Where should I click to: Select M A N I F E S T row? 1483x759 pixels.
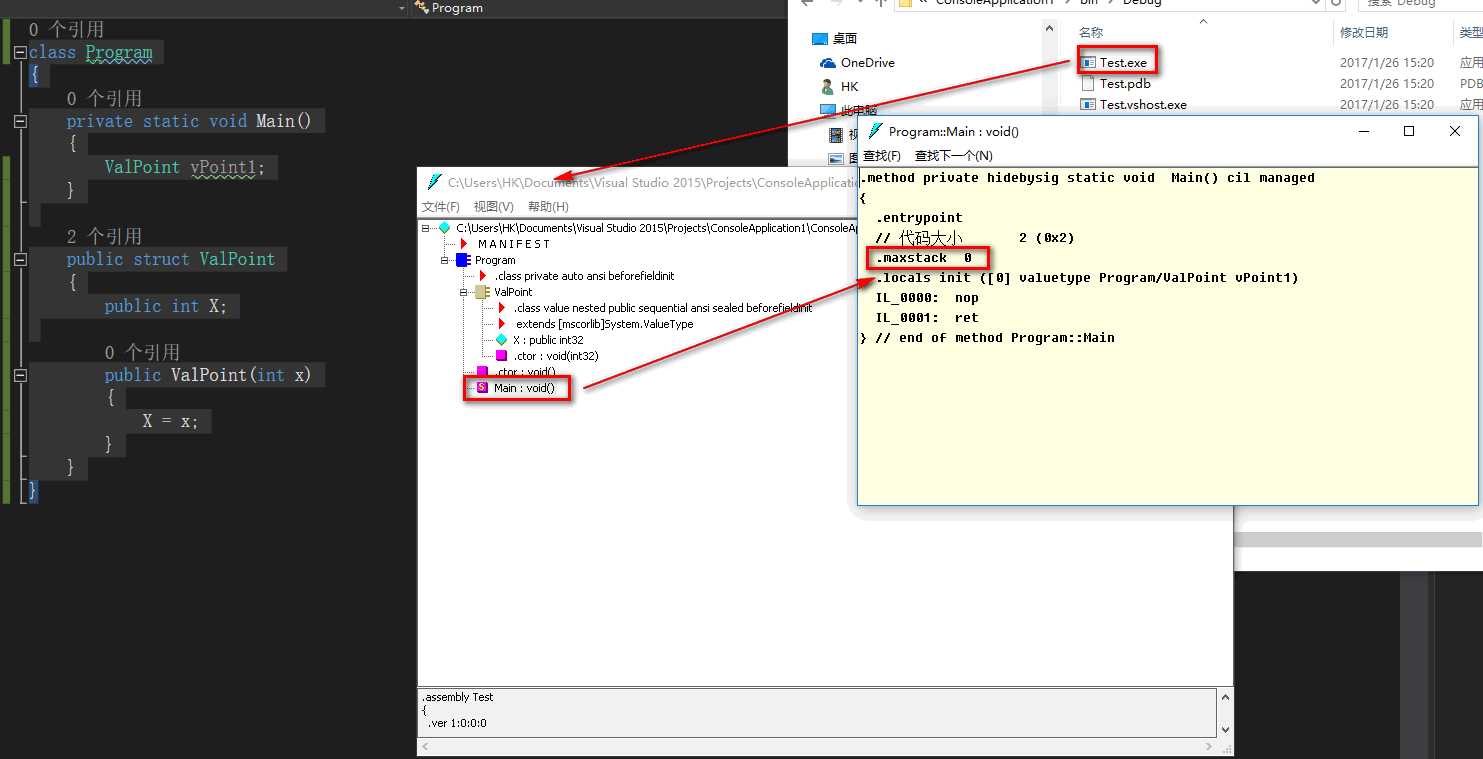tap(514, 244)
